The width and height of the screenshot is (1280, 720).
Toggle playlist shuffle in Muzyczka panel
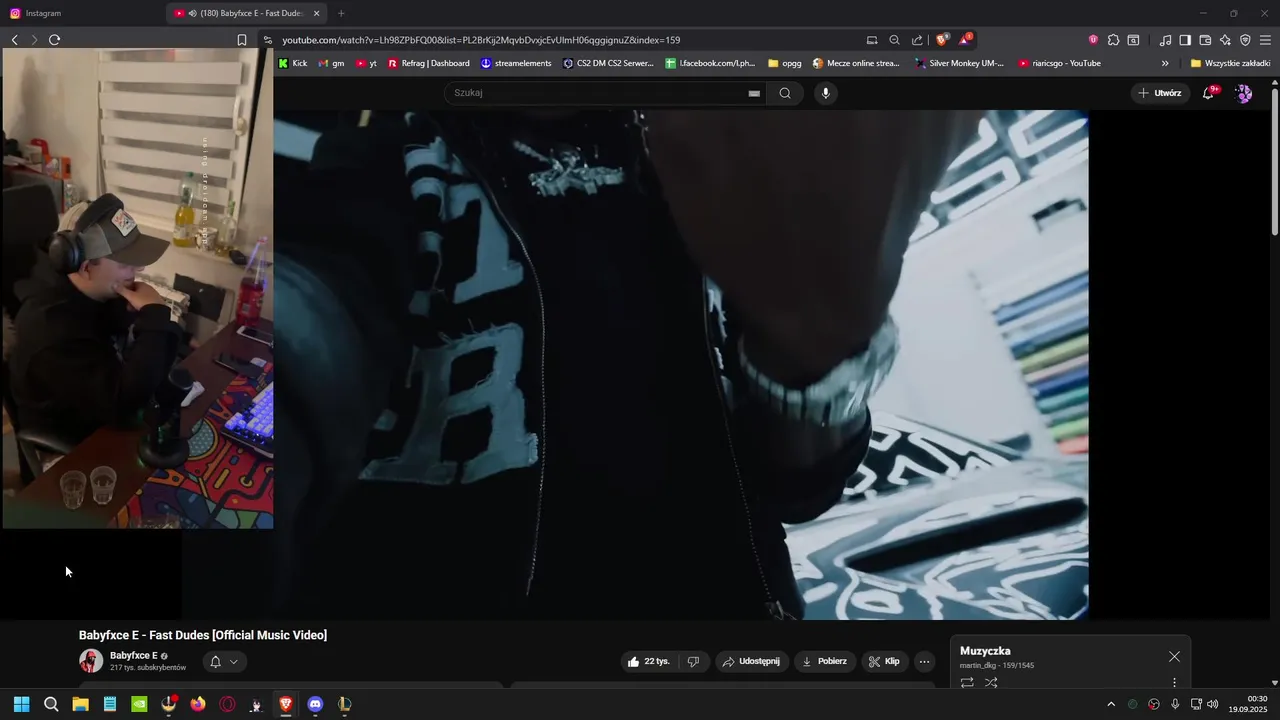(991, 683)
